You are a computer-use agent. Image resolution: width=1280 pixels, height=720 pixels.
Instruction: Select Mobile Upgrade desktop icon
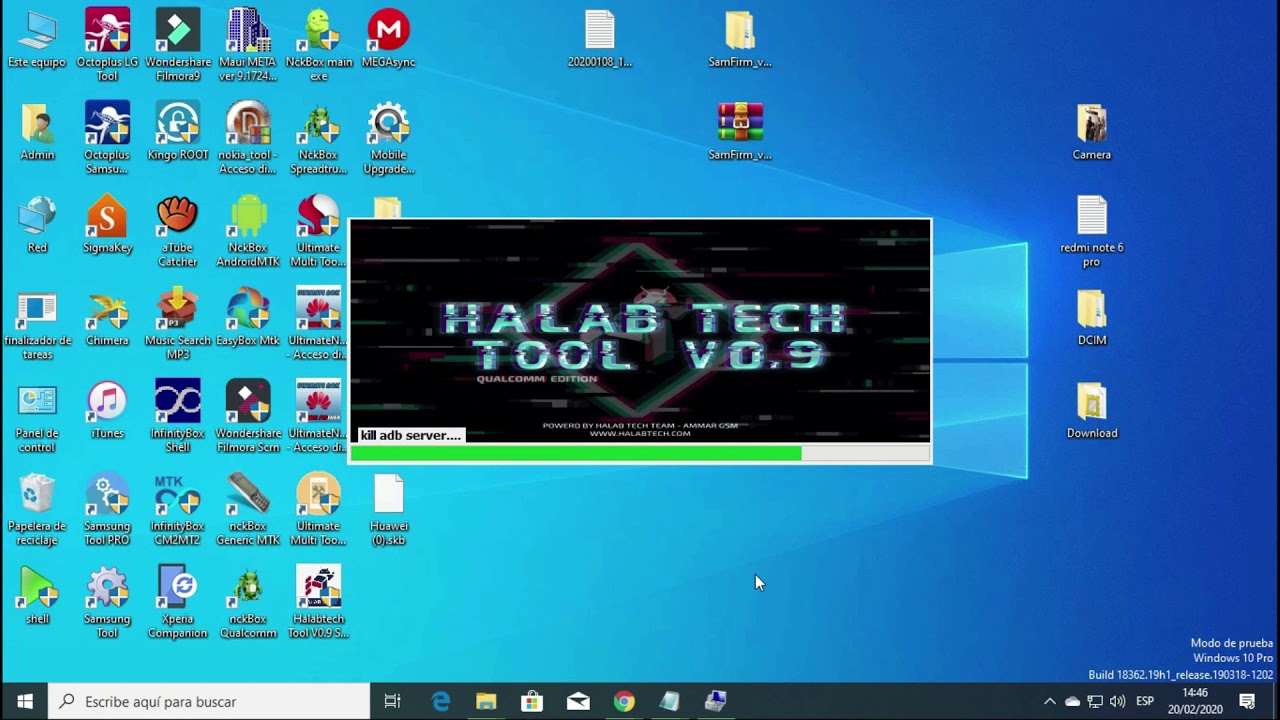[x=388, y=137]
